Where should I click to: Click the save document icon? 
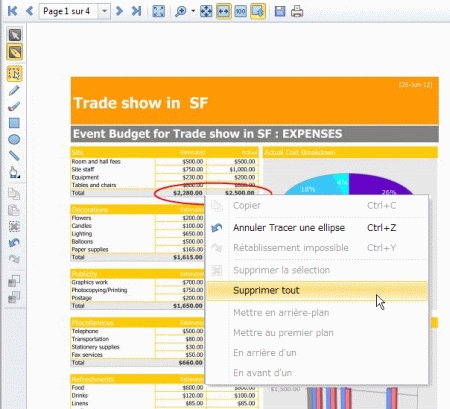(x=280, y=11)
